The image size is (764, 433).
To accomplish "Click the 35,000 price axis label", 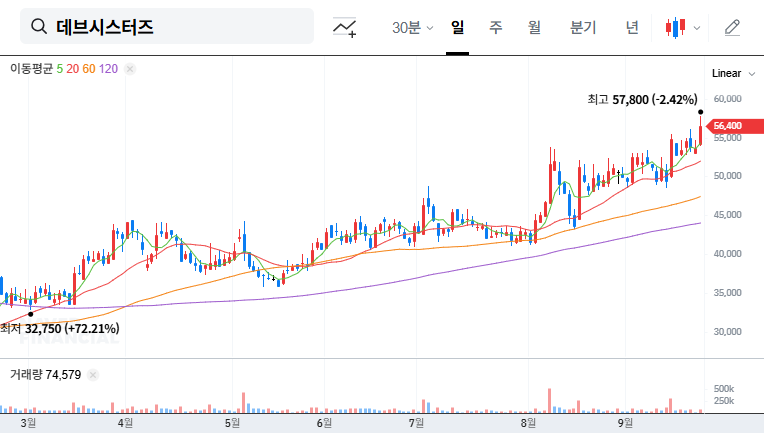I will pos(727,293).
